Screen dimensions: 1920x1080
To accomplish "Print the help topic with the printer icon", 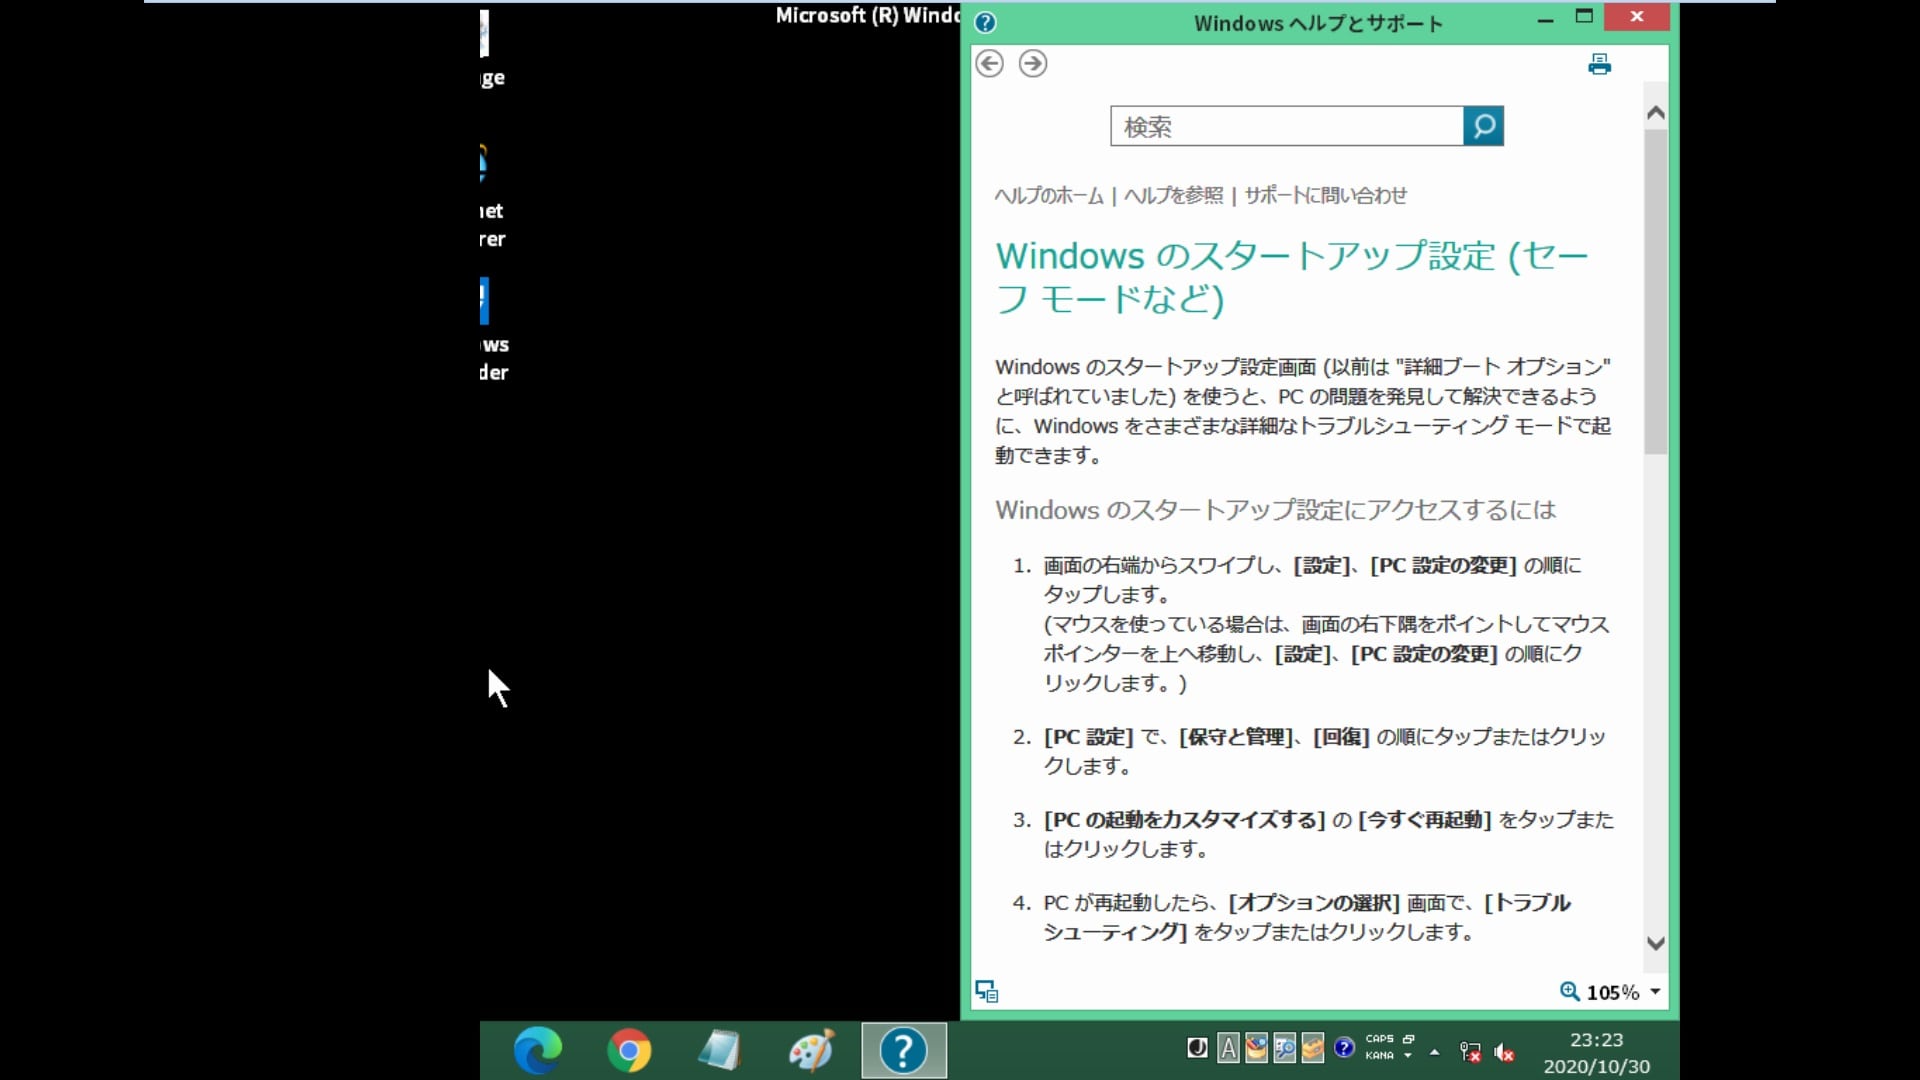I will [1600, 64].
